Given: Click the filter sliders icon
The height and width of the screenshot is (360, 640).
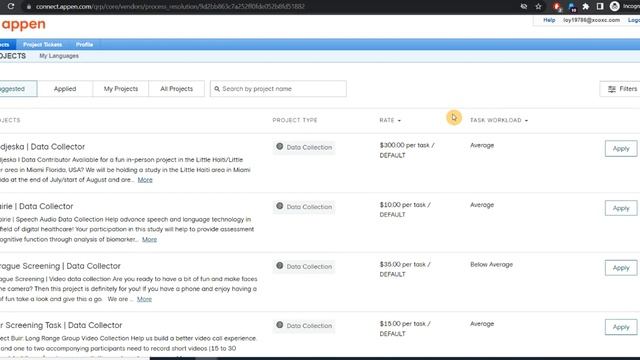Looking at the screenshot, I should point(611,89).
